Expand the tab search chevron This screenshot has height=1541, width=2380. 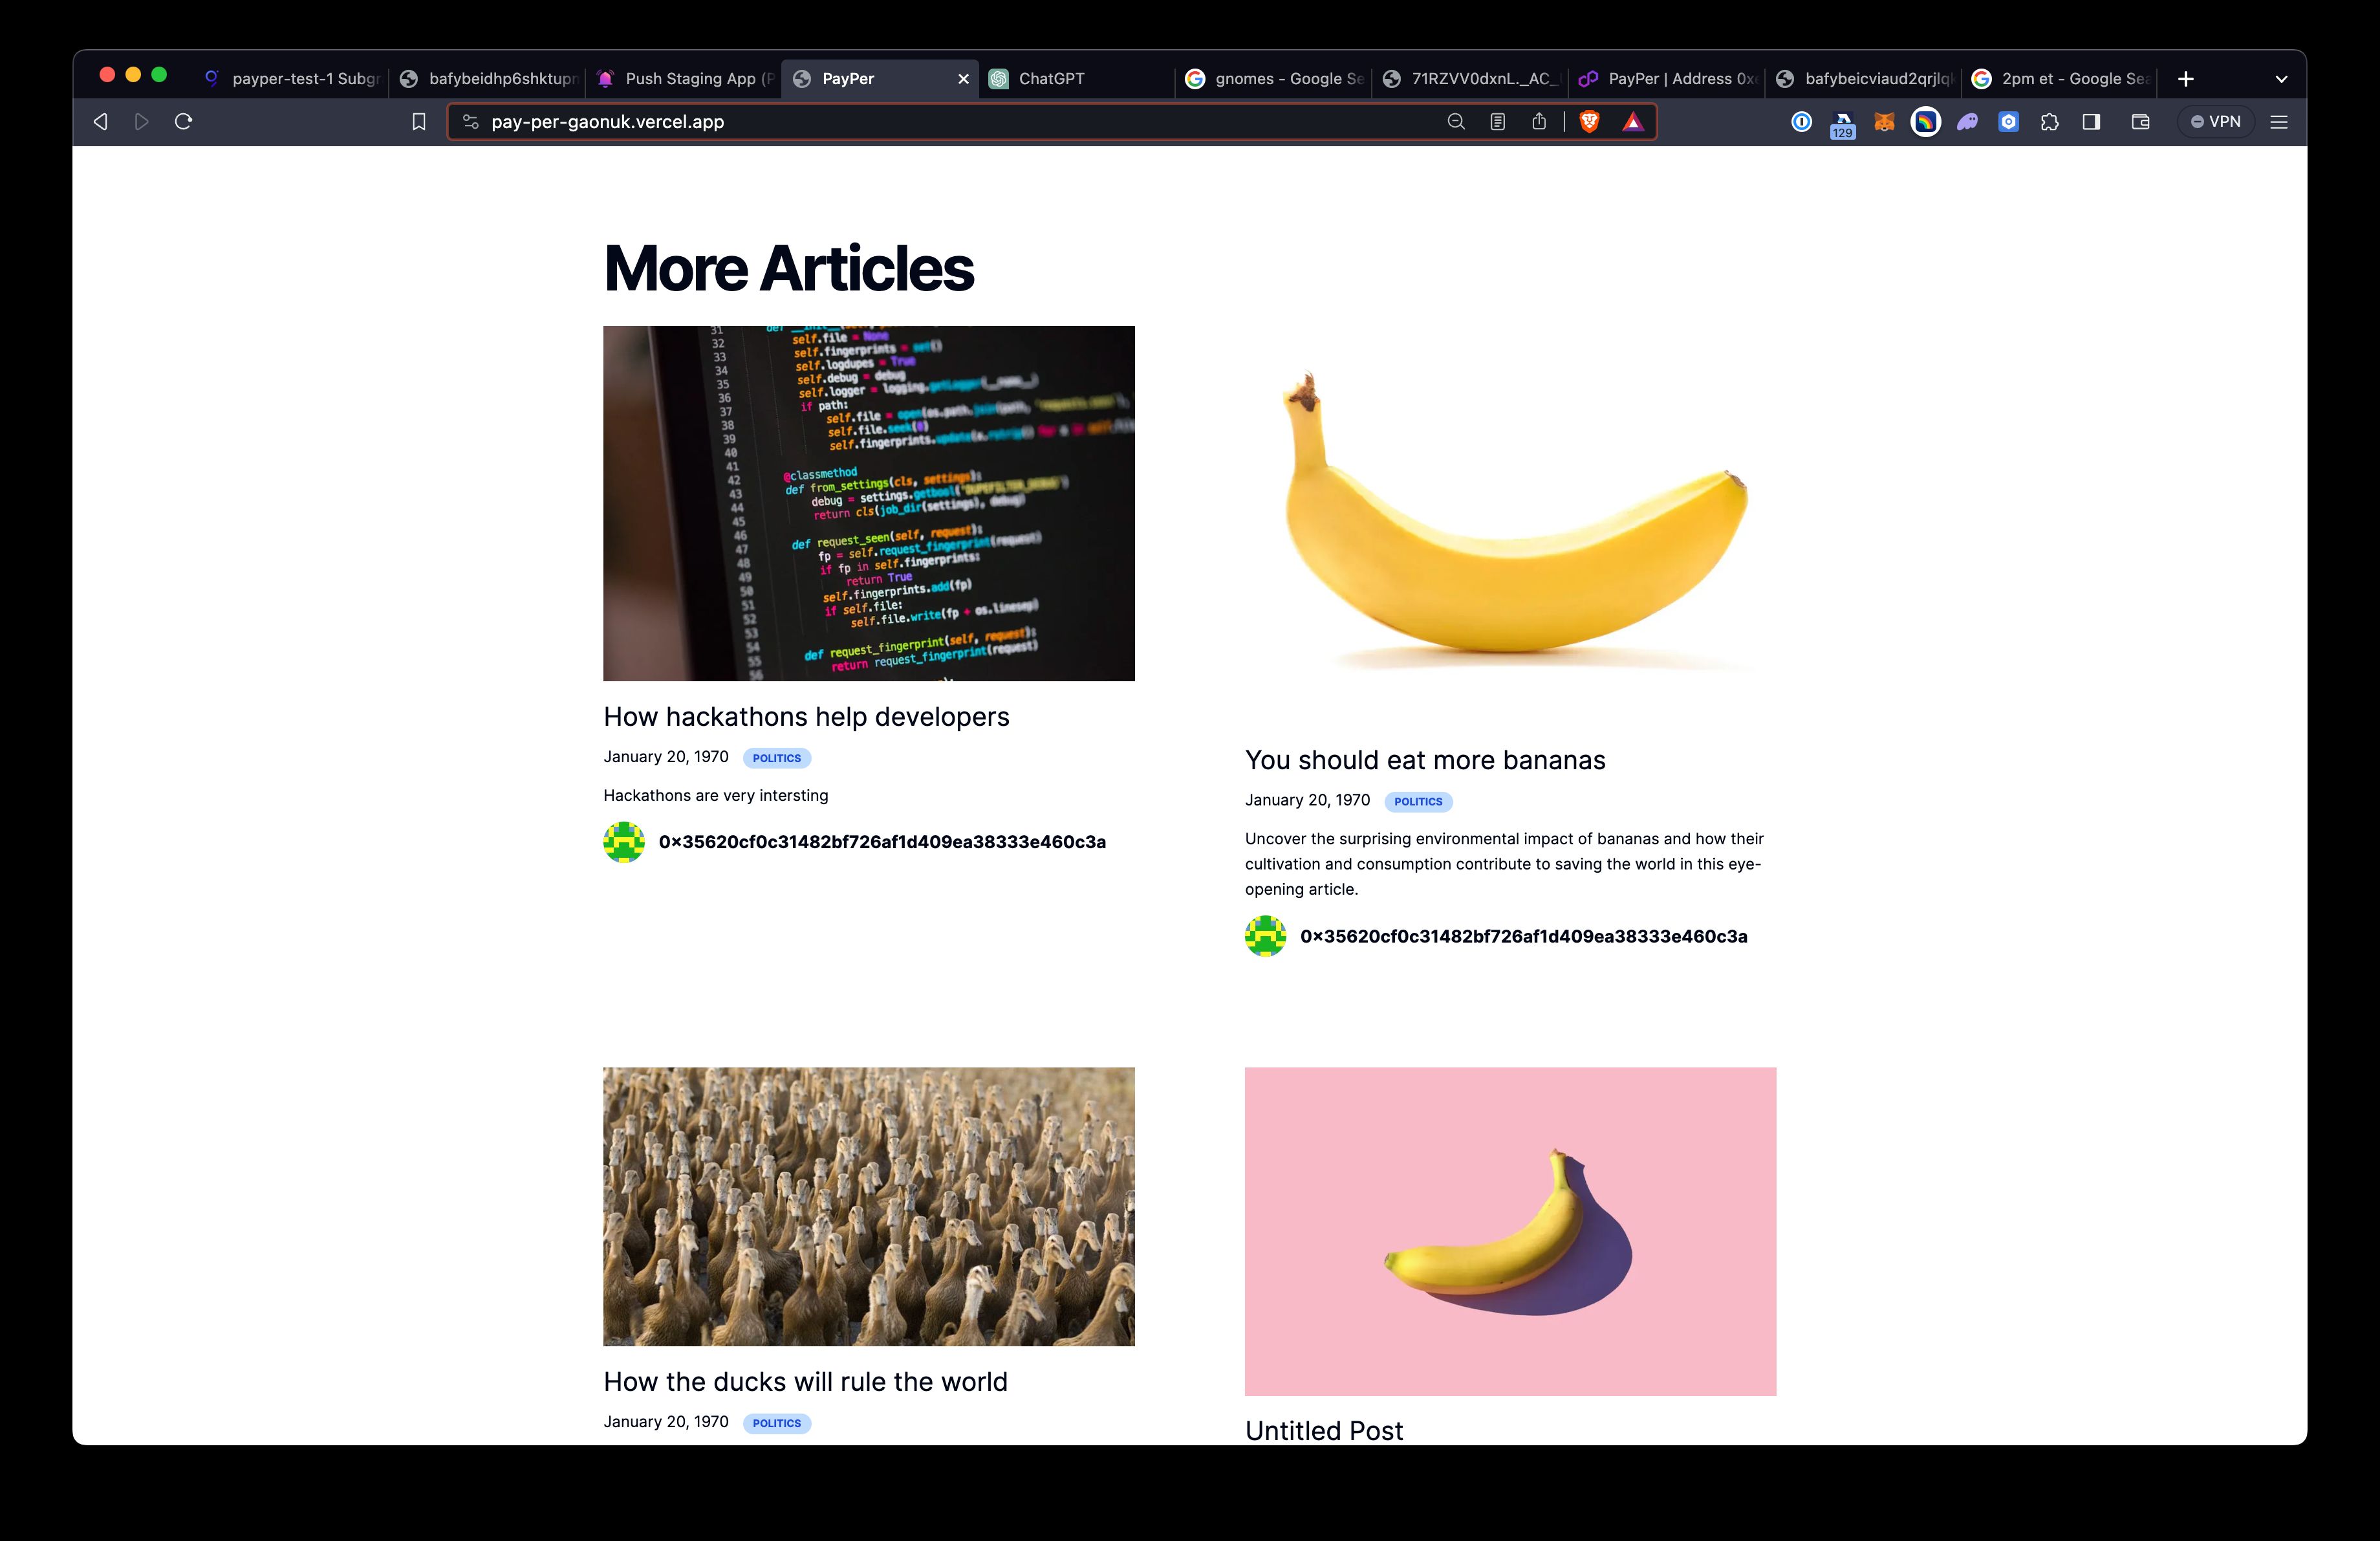2281,79
